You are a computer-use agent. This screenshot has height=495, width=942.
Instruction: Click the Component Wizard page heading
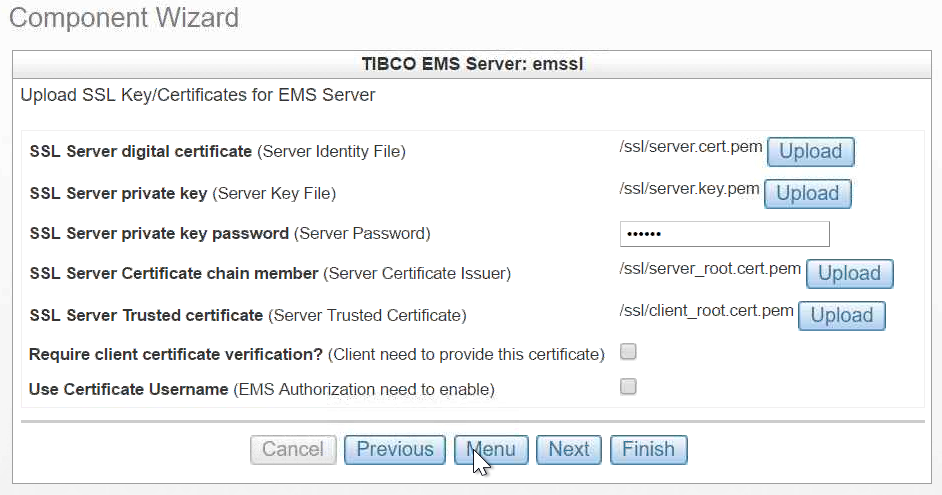coord(124,18)
